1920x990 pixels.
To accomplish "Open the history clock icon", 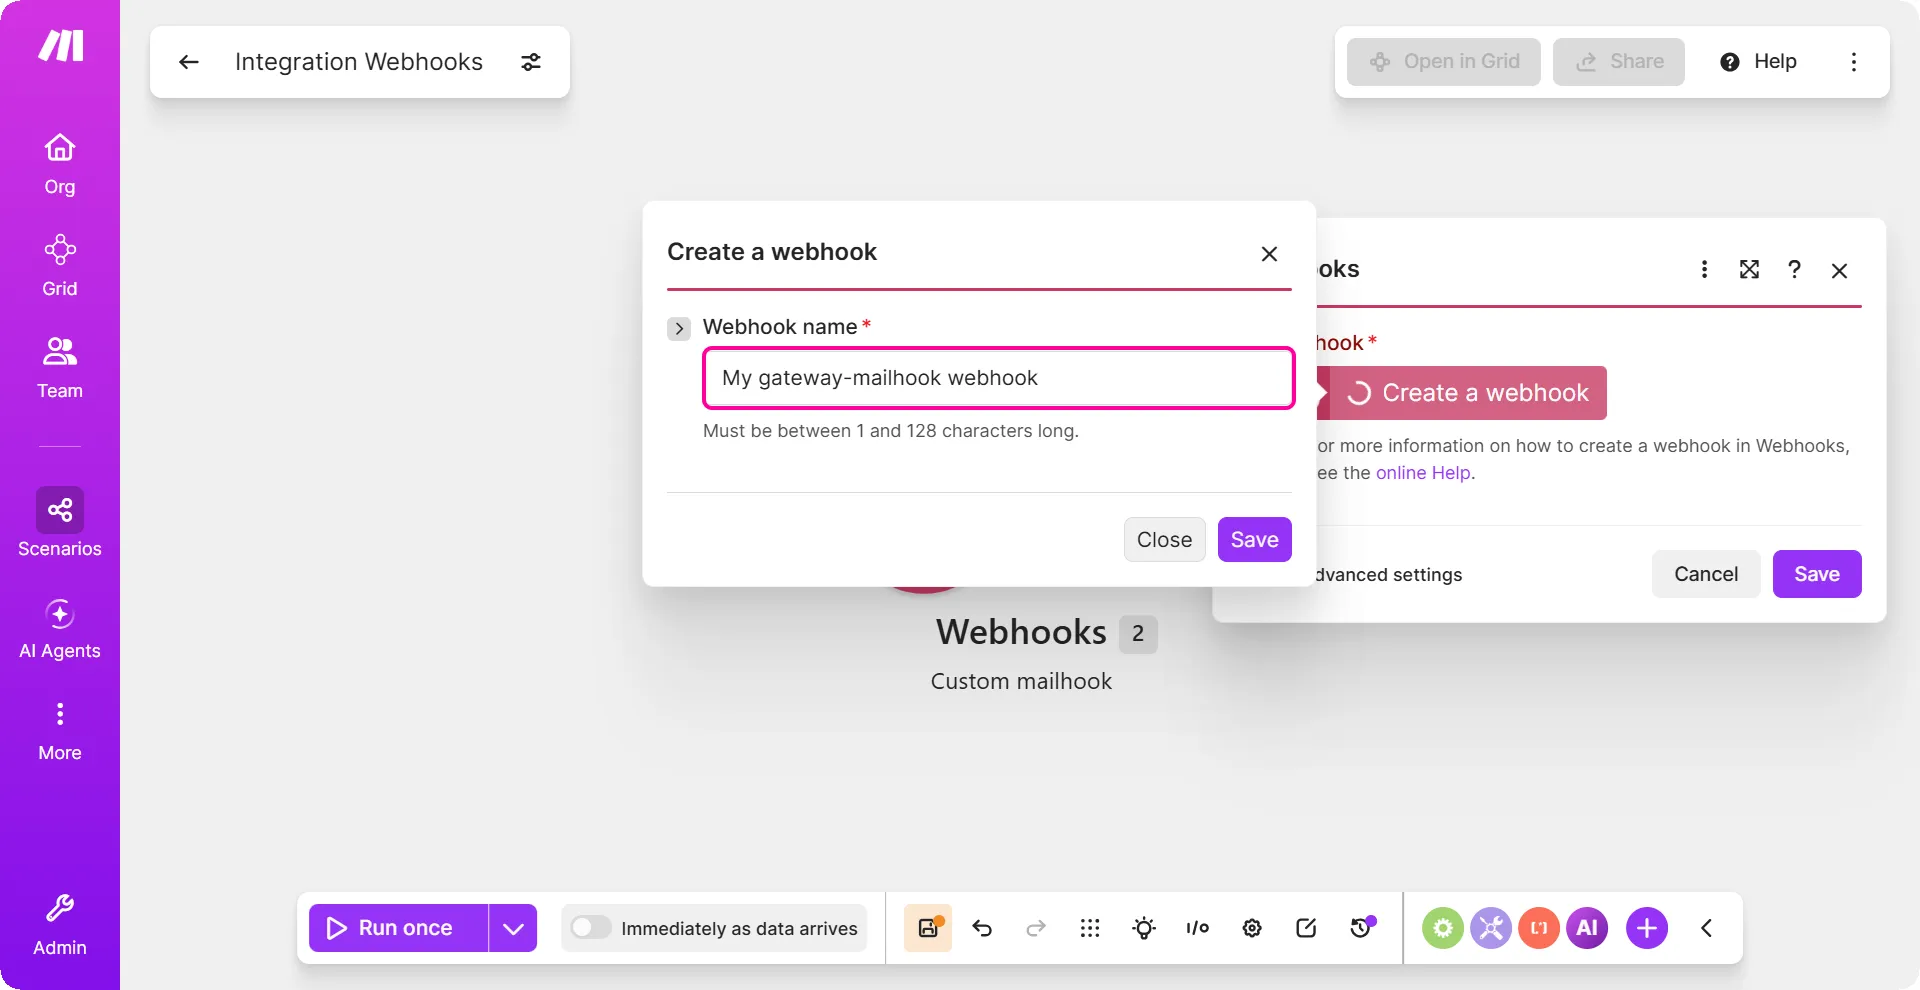I will 1361,928.
